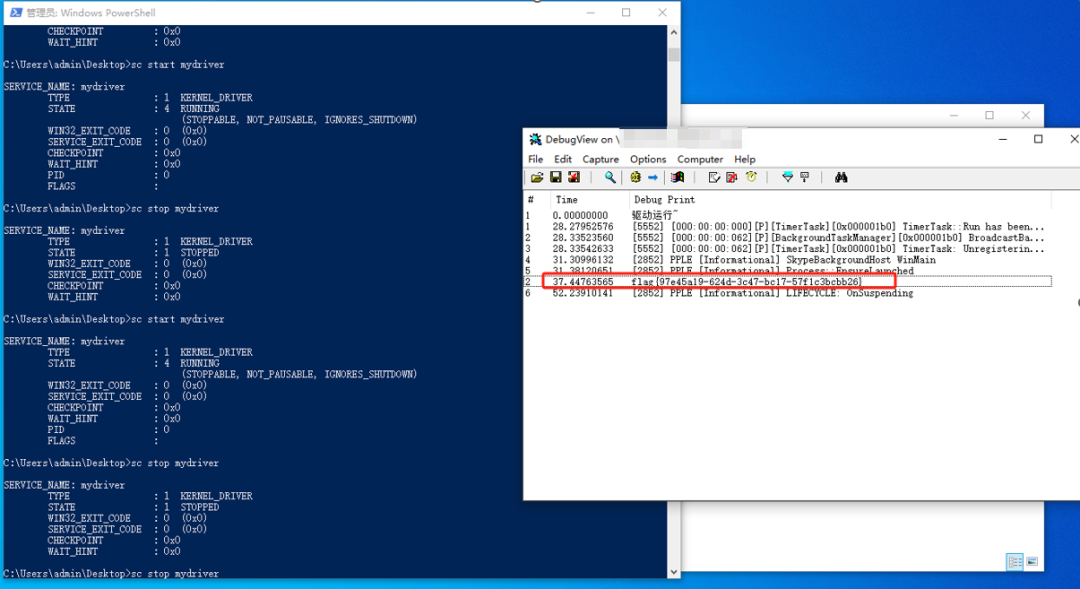Click the Open file icon in DebugView toolbar
Viewport: 1080px width, 589px height.
[537, 178]
